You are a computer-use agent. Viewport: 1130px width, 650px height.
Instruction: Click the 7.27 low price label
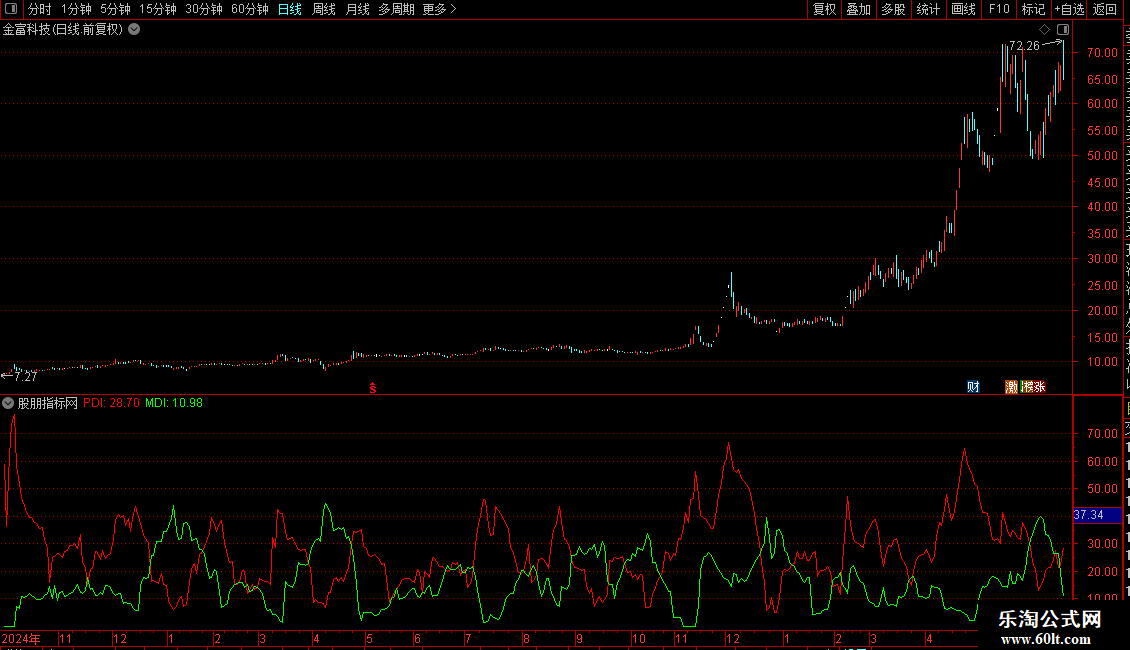tap(25, 376)
